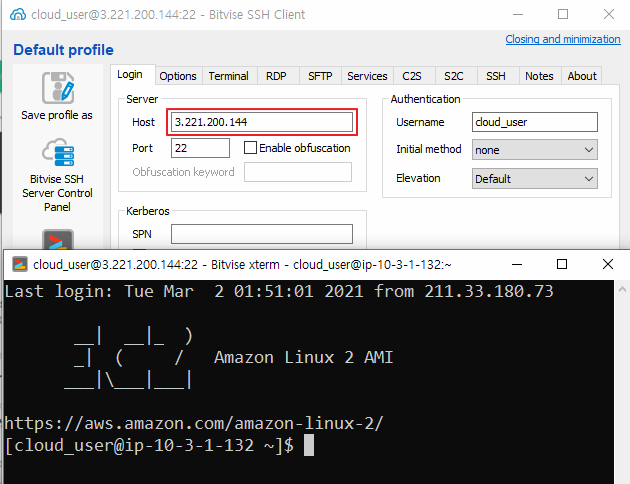The width and height of the screenshot is (630, 484).
Task: Click the Port input field
Action: point(200,148)
